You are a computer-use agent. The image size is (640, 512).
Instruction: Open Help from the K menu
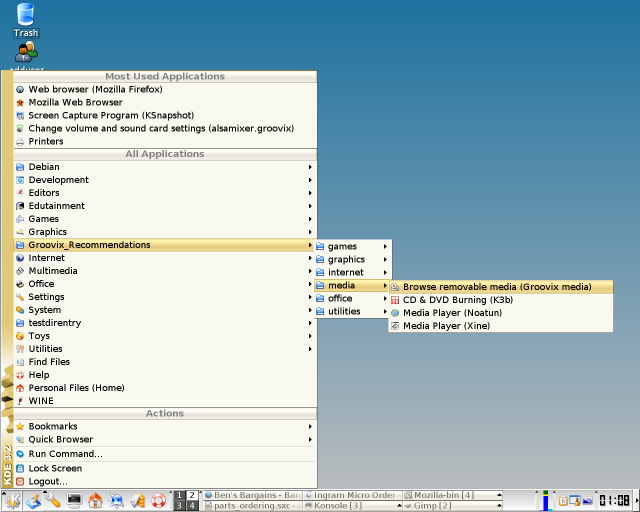pyautogui.click(x=165, y=375)
